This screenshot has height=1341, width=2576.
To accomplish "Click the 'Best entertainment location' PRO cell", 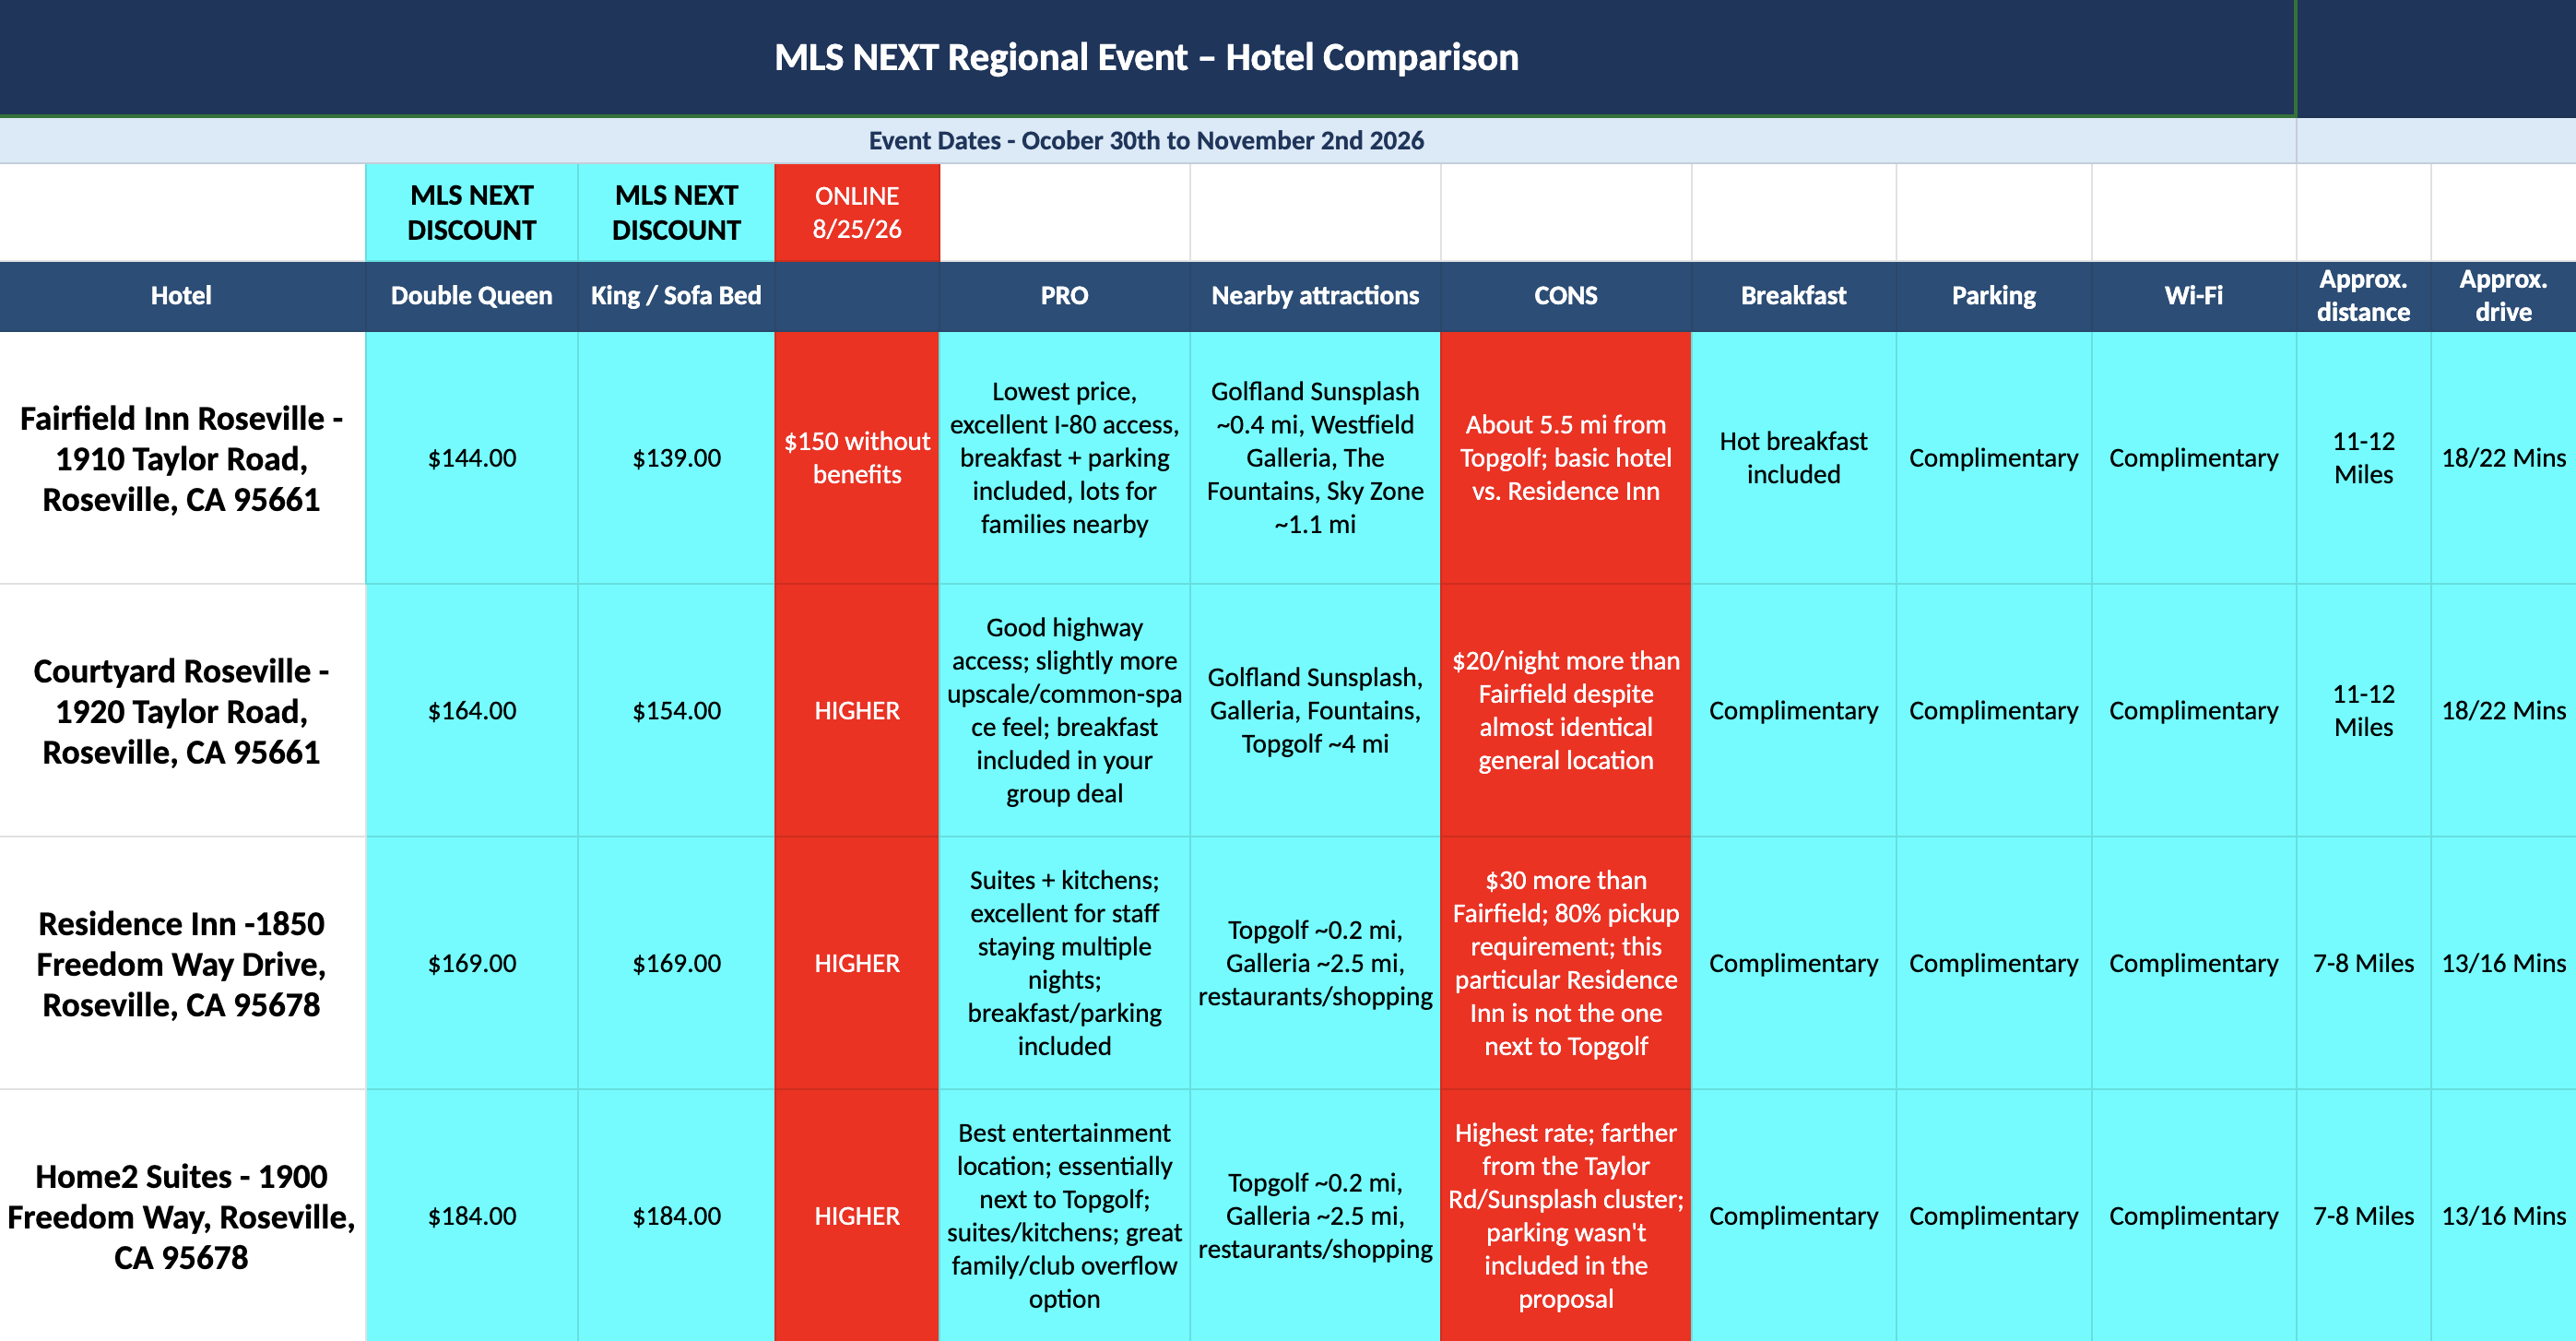I will (1064, 1216).
